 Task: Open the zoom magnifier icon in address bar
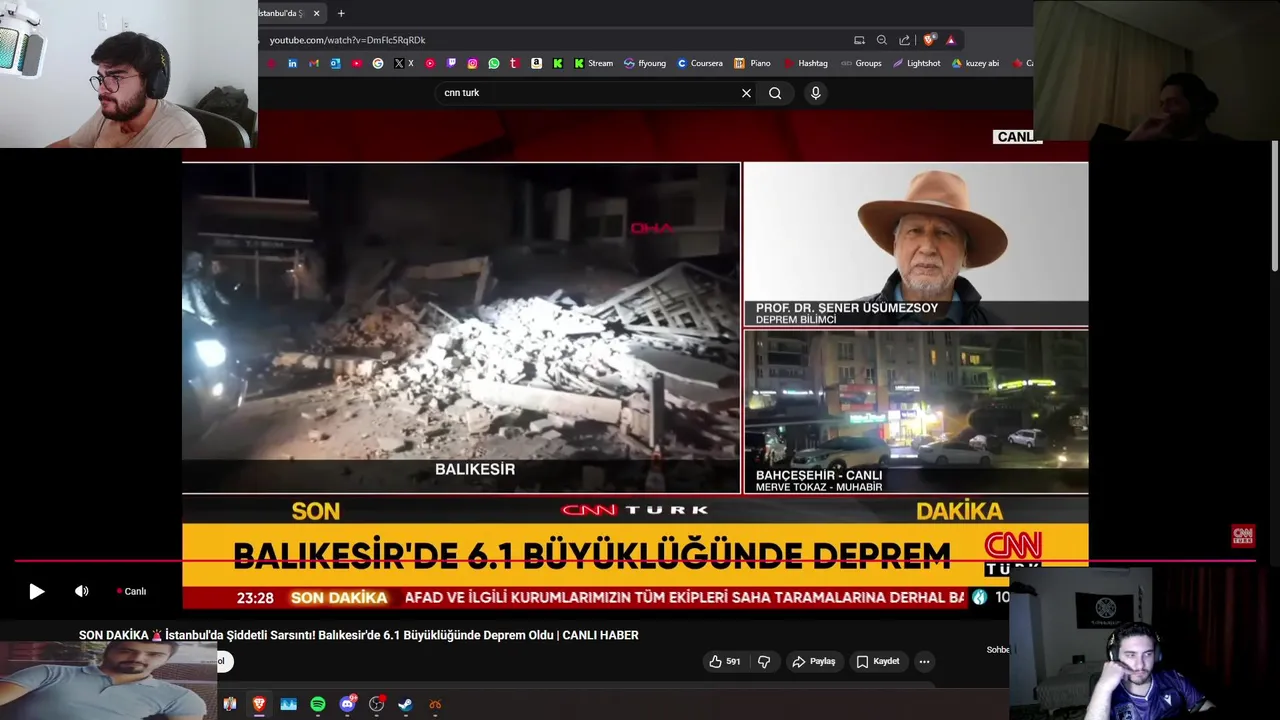point(881,40)
